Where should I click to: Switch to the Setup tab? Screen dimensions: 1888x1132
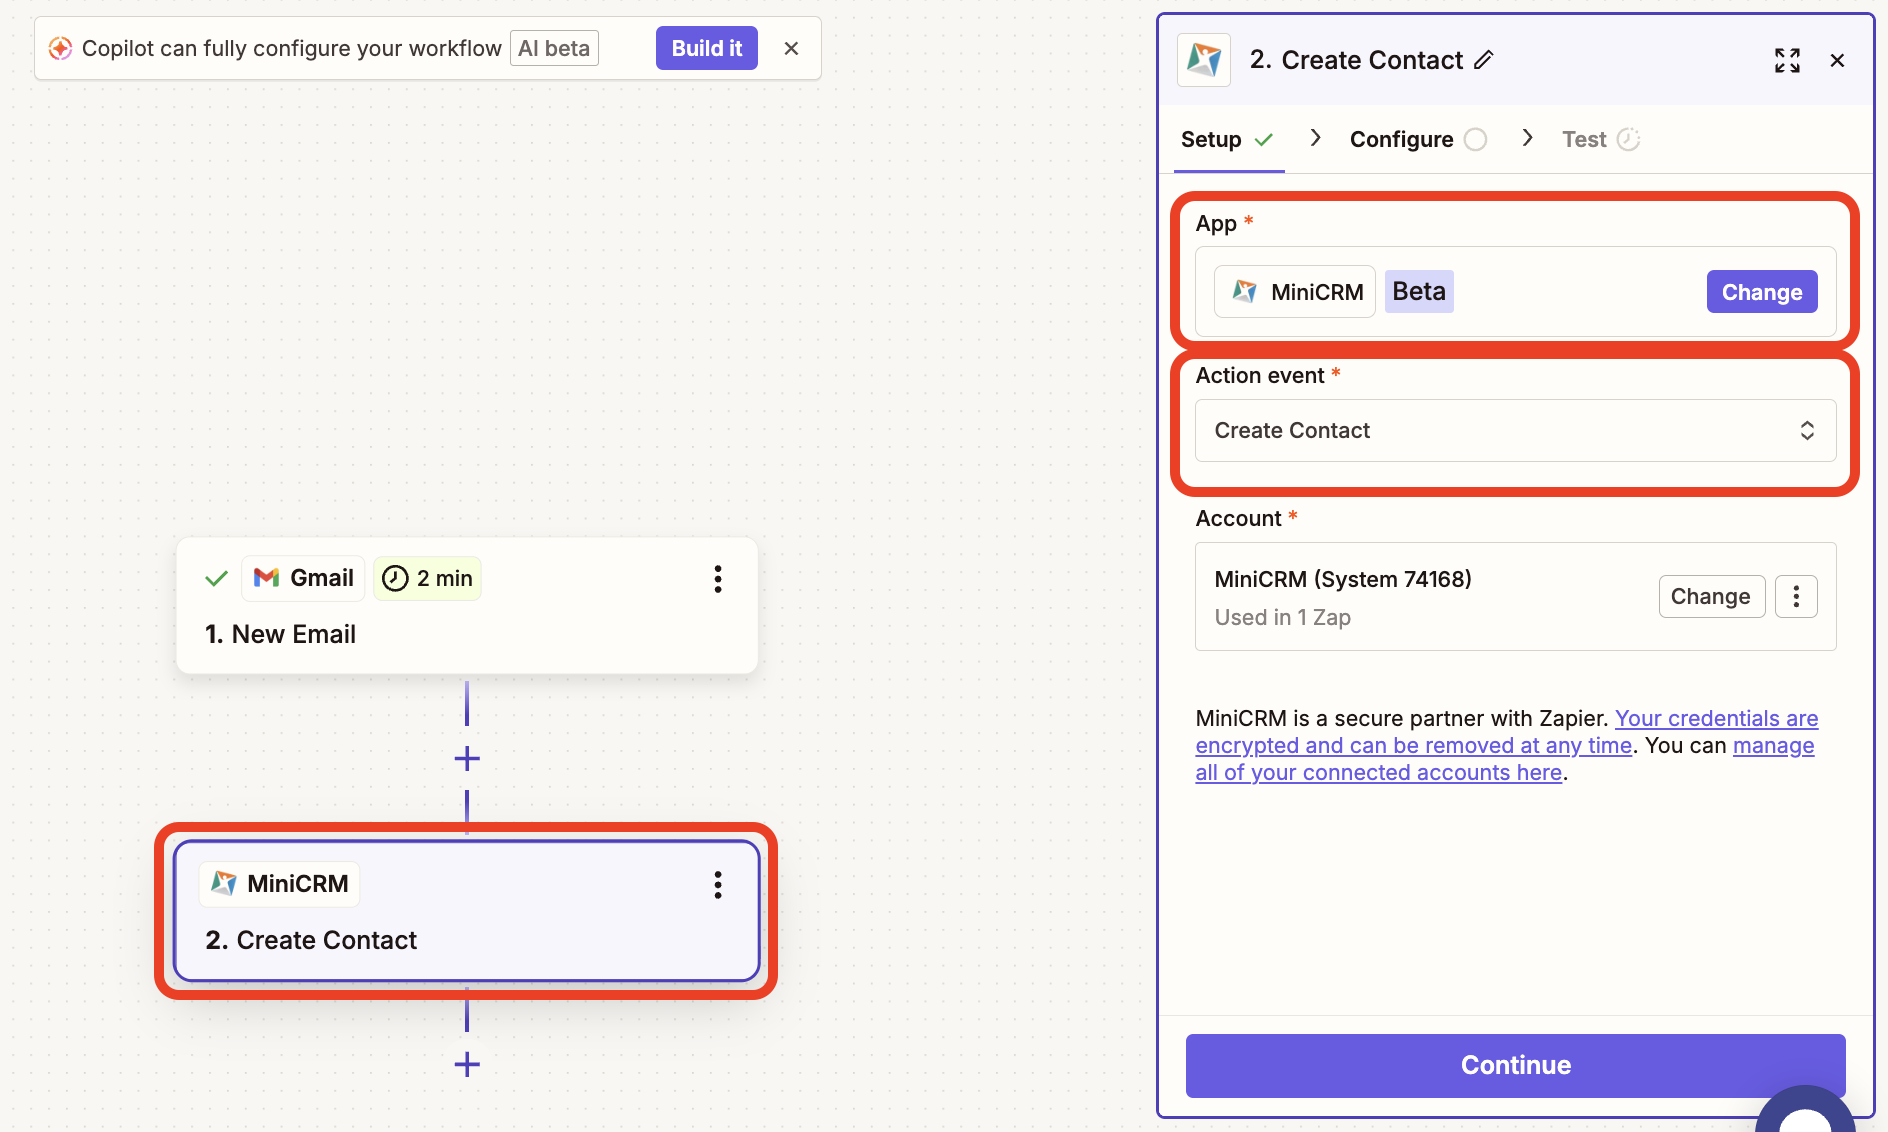pos(1211,139)
